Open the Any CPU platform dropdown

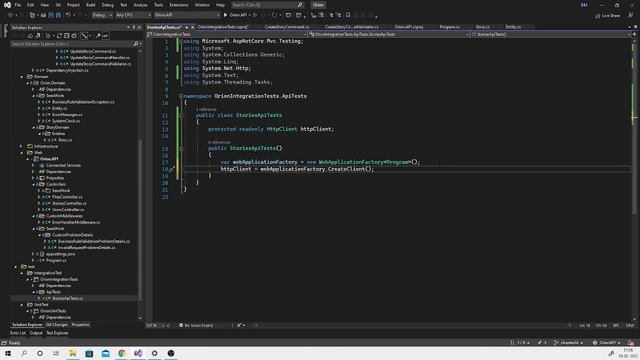pos(133,15)
